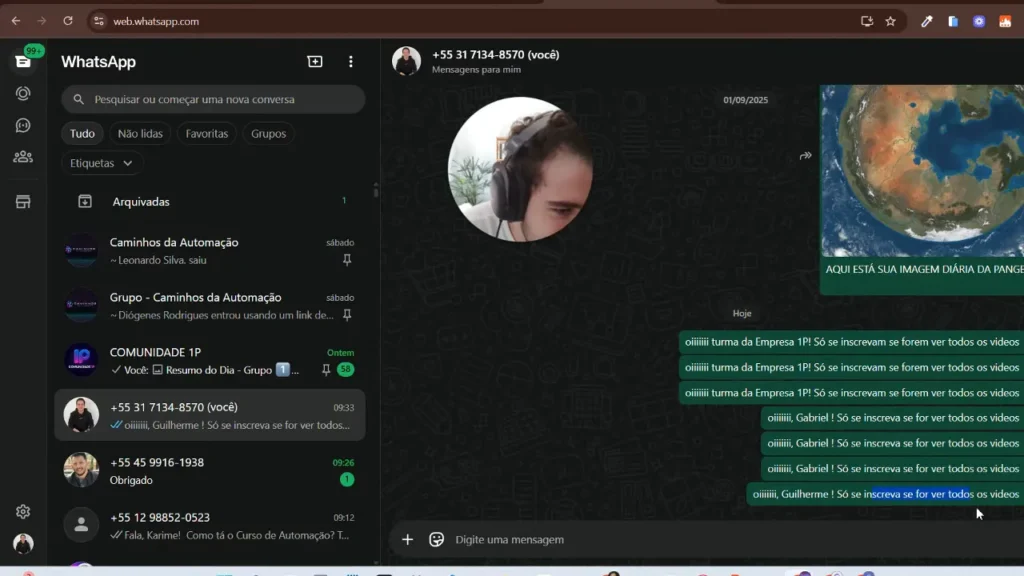Open the Channels icon in sidebar
This screenshot has width=1024, height=576.
23,125
